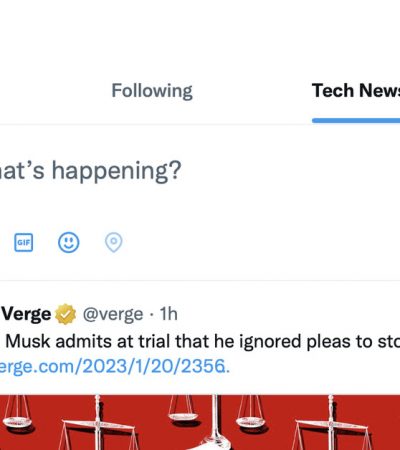This screenshot has height=450, width=400.
Task: Open the tweet via its 1h timestamp
Action: (x=169, y=314)
